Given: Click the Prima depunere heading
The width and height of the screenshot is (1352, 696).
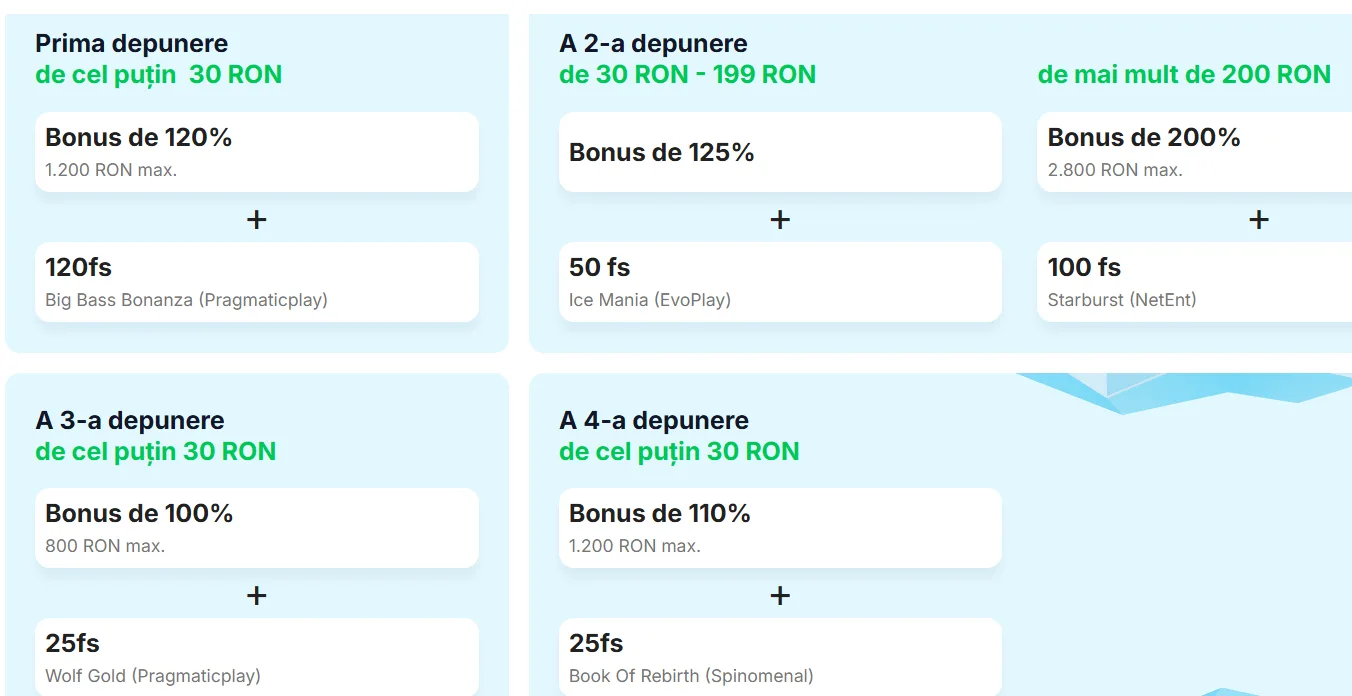Looking at the screenshot, I should click(x=132, y=43).
